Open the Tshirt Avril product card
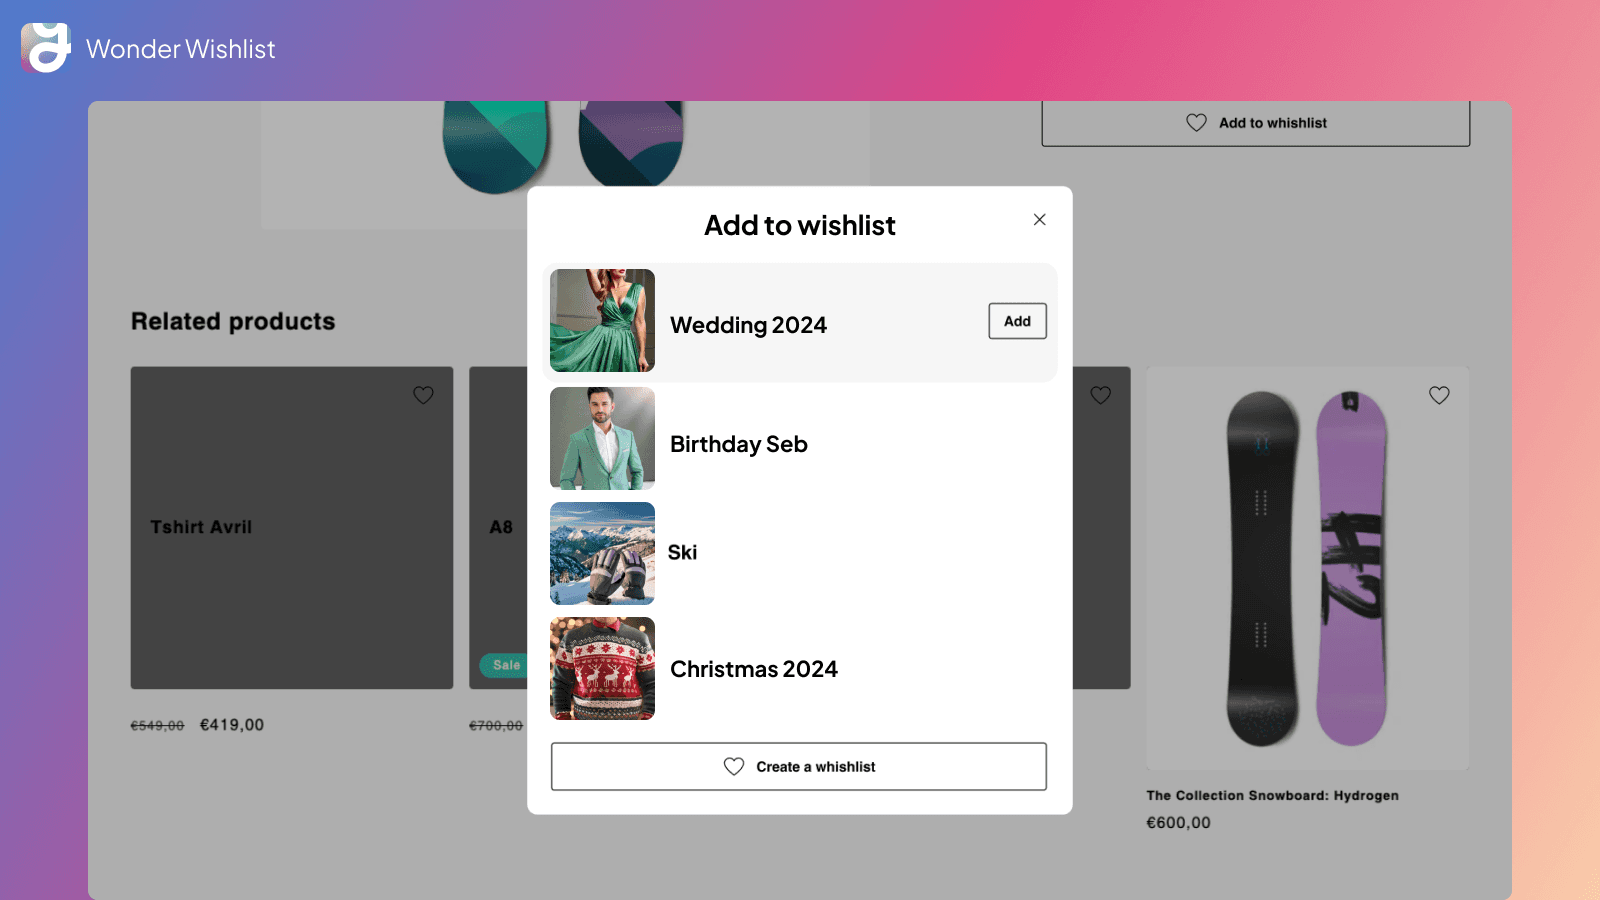 point(291,527)
